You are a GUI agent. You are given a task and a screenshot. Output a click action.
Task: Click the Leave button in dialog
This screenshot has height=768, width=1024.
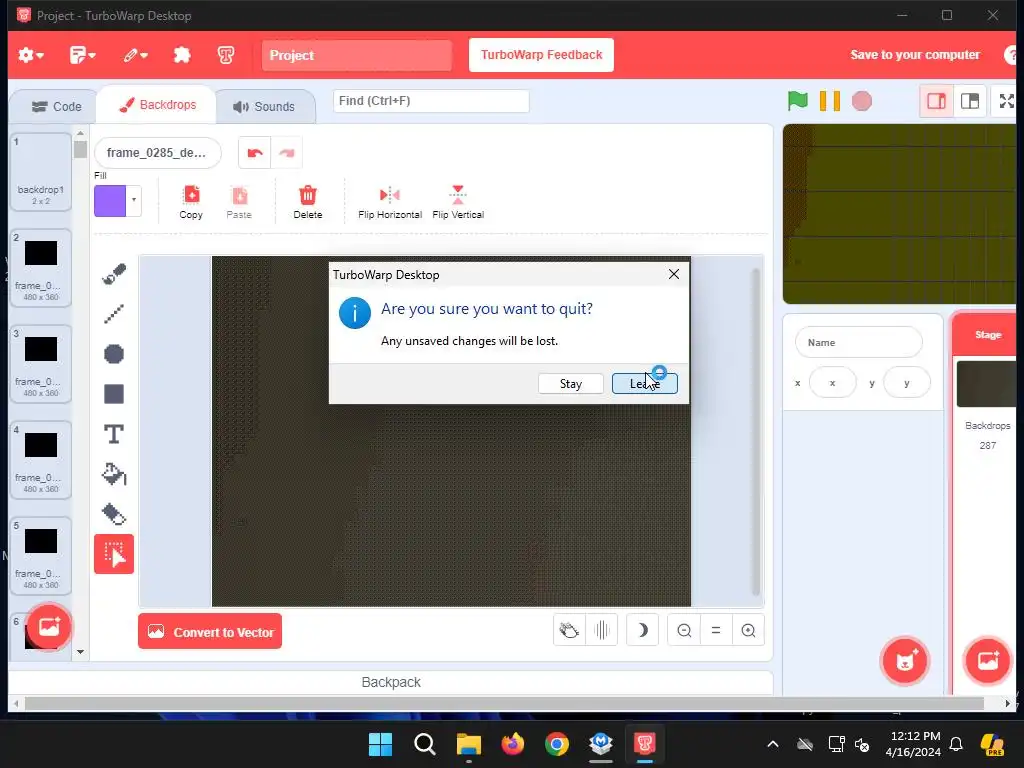click(645, 384)
